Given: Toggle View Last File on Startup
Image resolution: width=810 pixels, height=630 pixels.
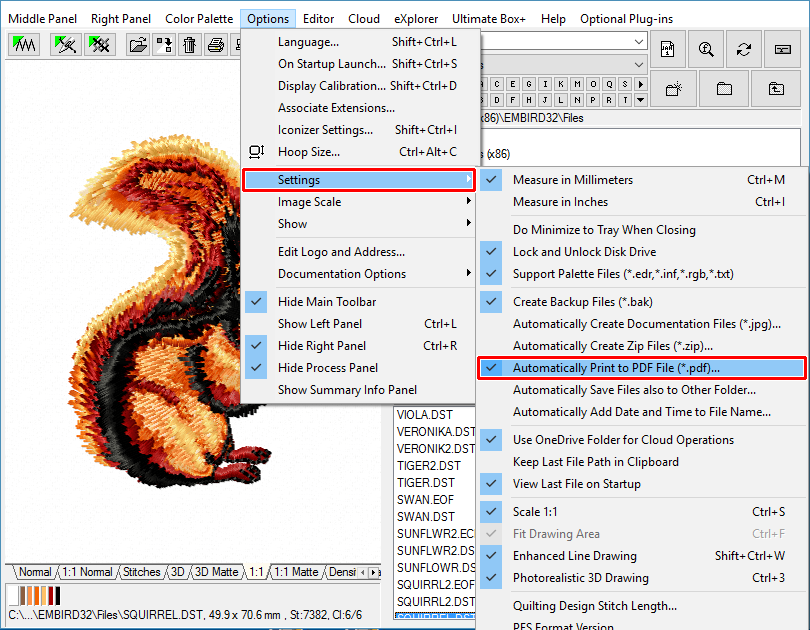Looking at the screenshot, I should (x=642, y=484).
